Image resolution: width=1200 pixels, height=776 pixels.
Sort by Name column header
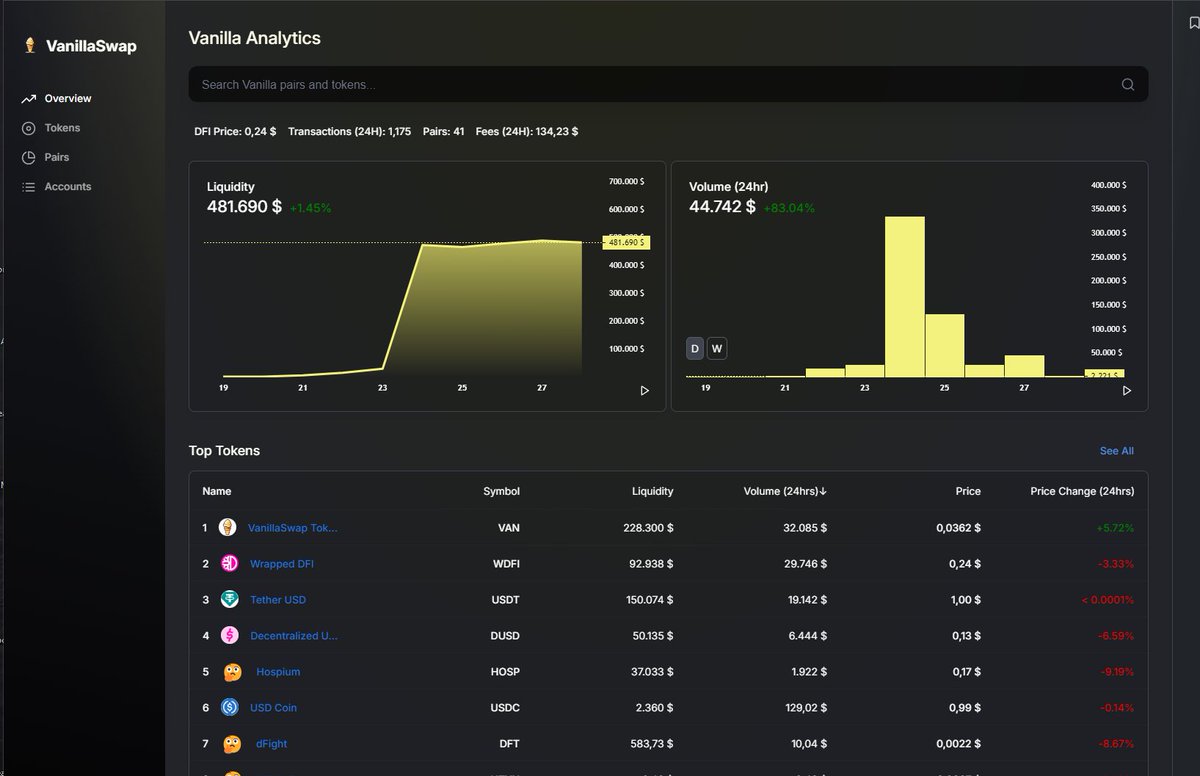217,491
